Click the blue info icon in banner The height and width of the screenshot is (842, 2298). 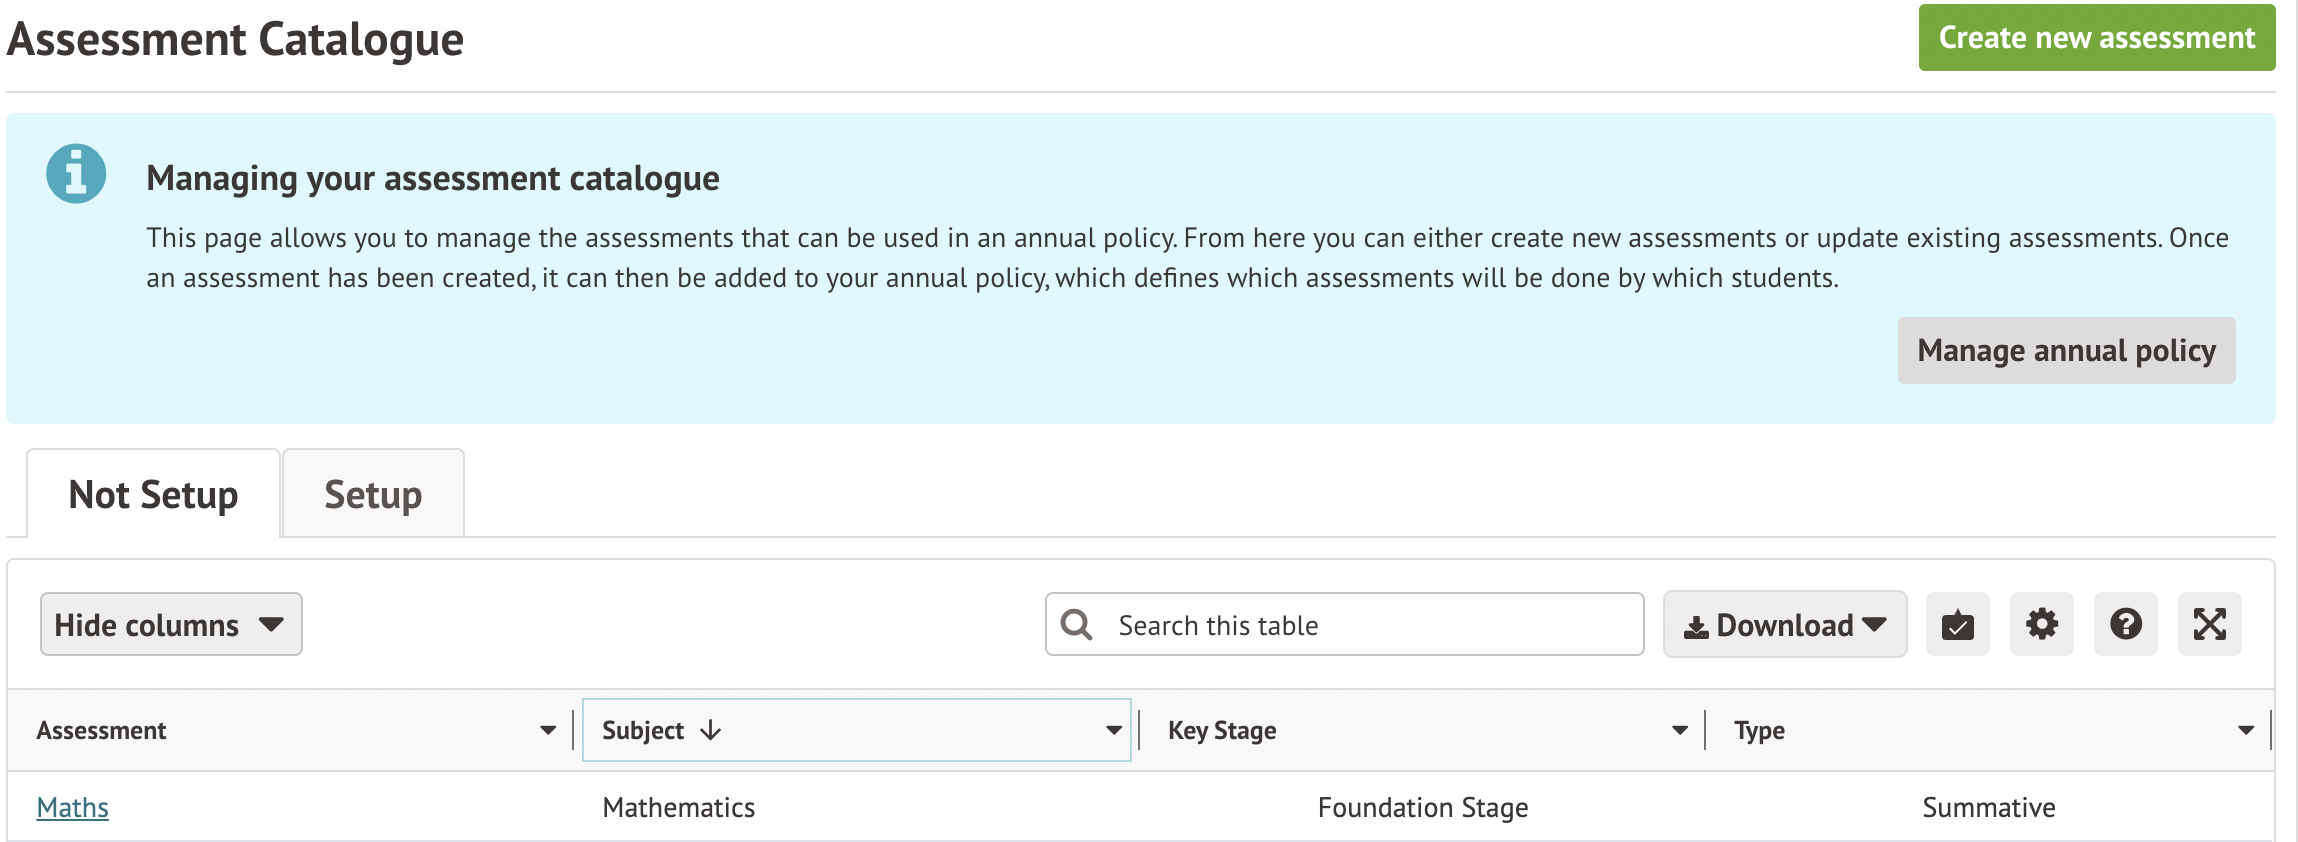point(76,174)
